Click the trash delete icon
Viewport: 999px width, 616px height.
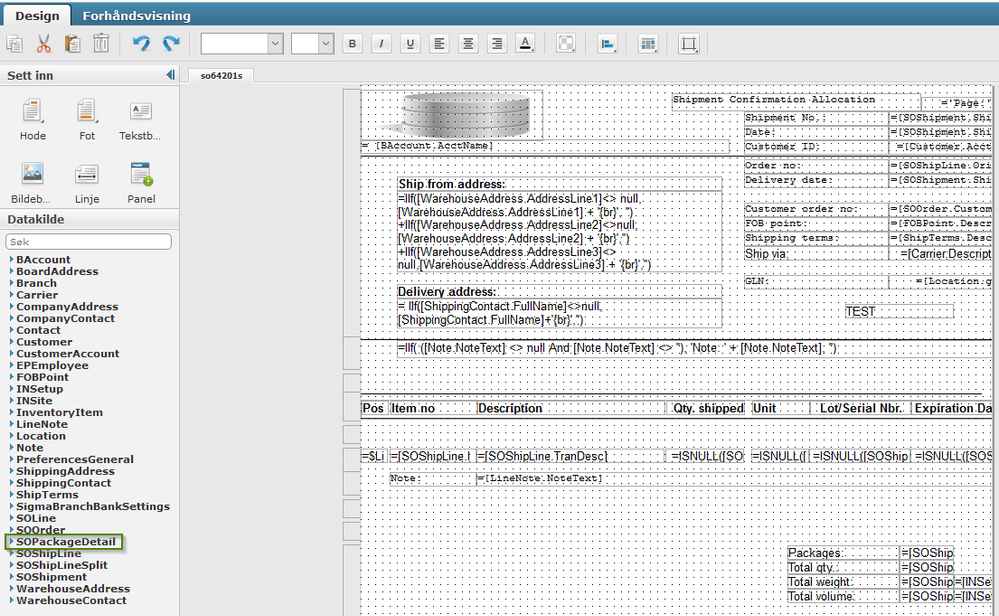[101, 44]
